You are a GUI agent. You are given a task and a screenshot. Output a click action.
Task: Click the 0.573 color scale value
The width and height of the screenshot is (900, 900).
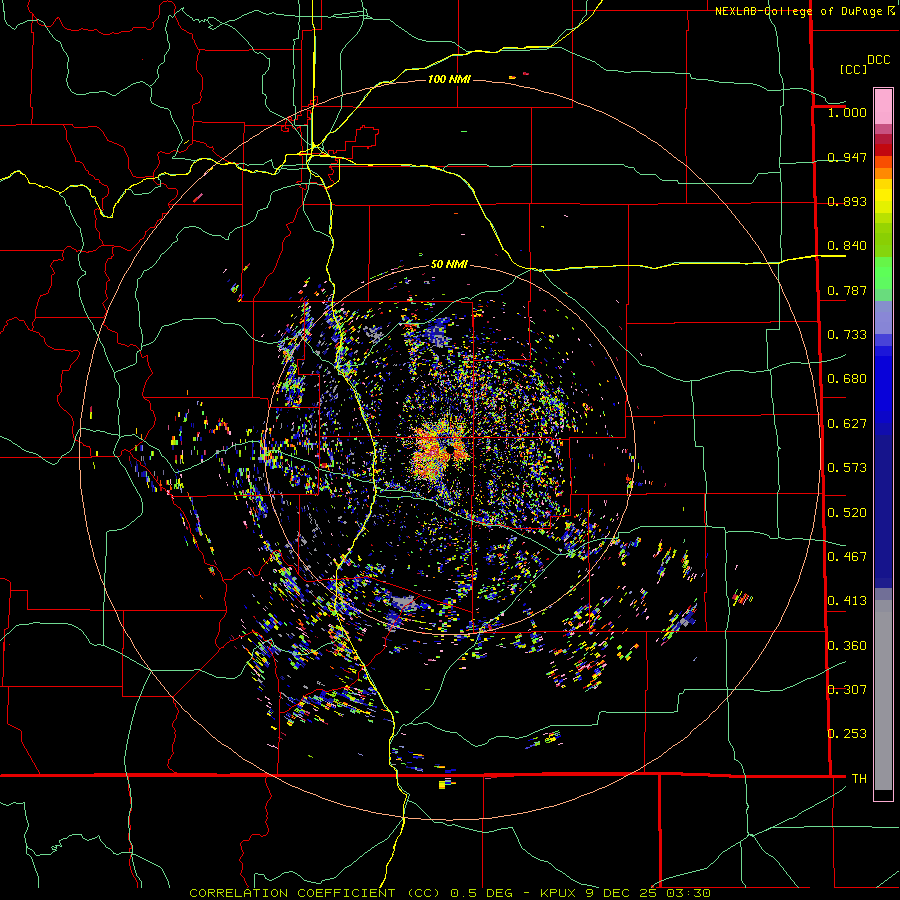(x=847, y=468)
